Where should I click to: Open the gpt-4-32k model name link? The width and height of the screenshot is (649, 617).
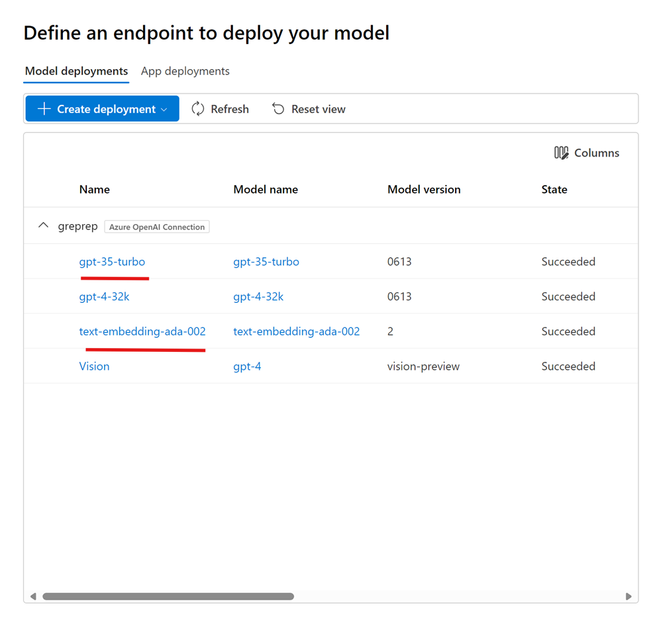click(x=258, y=297)
